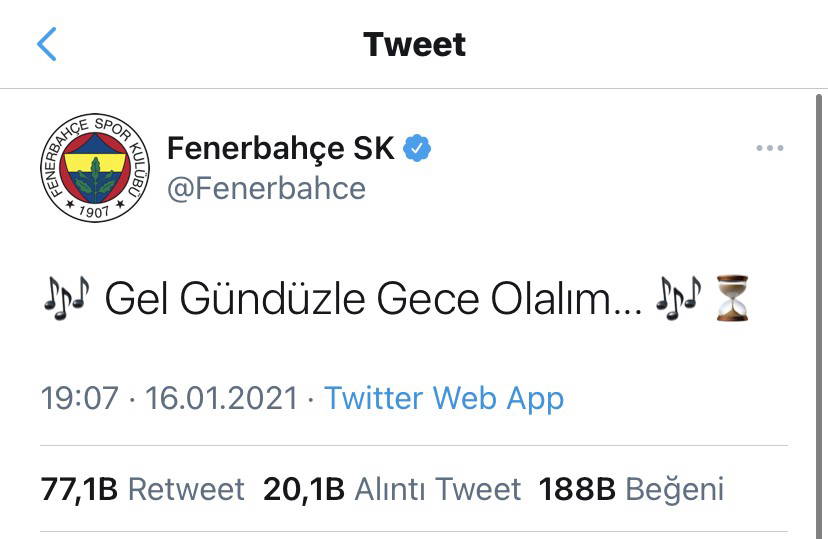The width and height of the screenshot is (828, 539).
Task: Select the tweet text "Gel Gündüzle Gece Olalım..."
Action: tap(372, 299)
